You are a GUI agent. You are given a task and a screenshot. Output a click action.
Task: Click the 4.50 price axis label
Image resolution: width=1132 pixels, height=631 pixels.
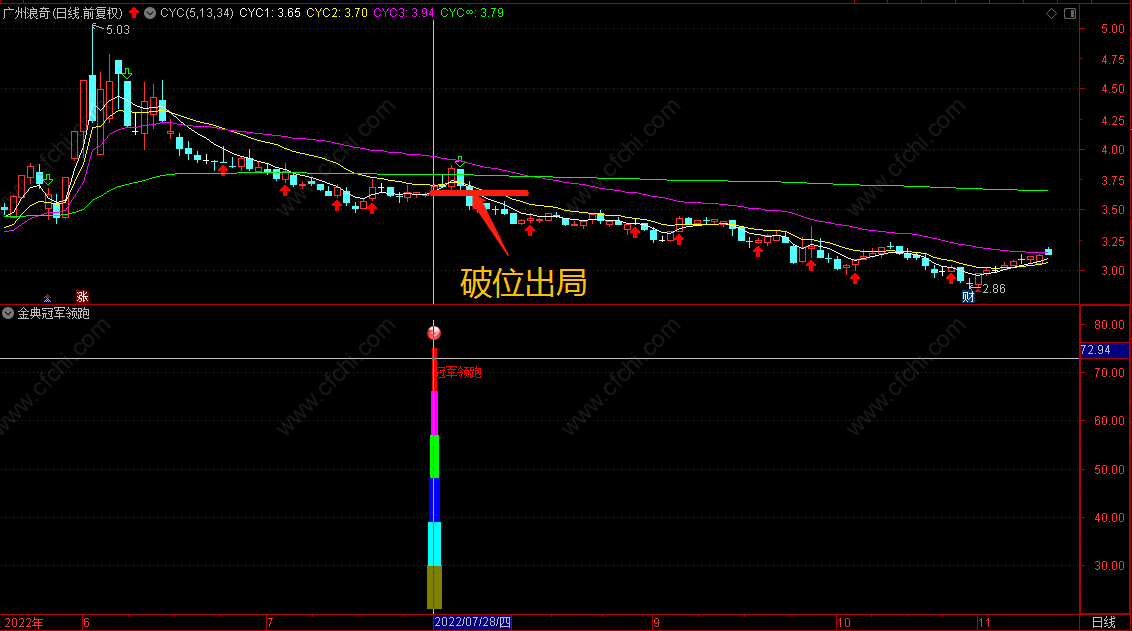[1113, 89]
